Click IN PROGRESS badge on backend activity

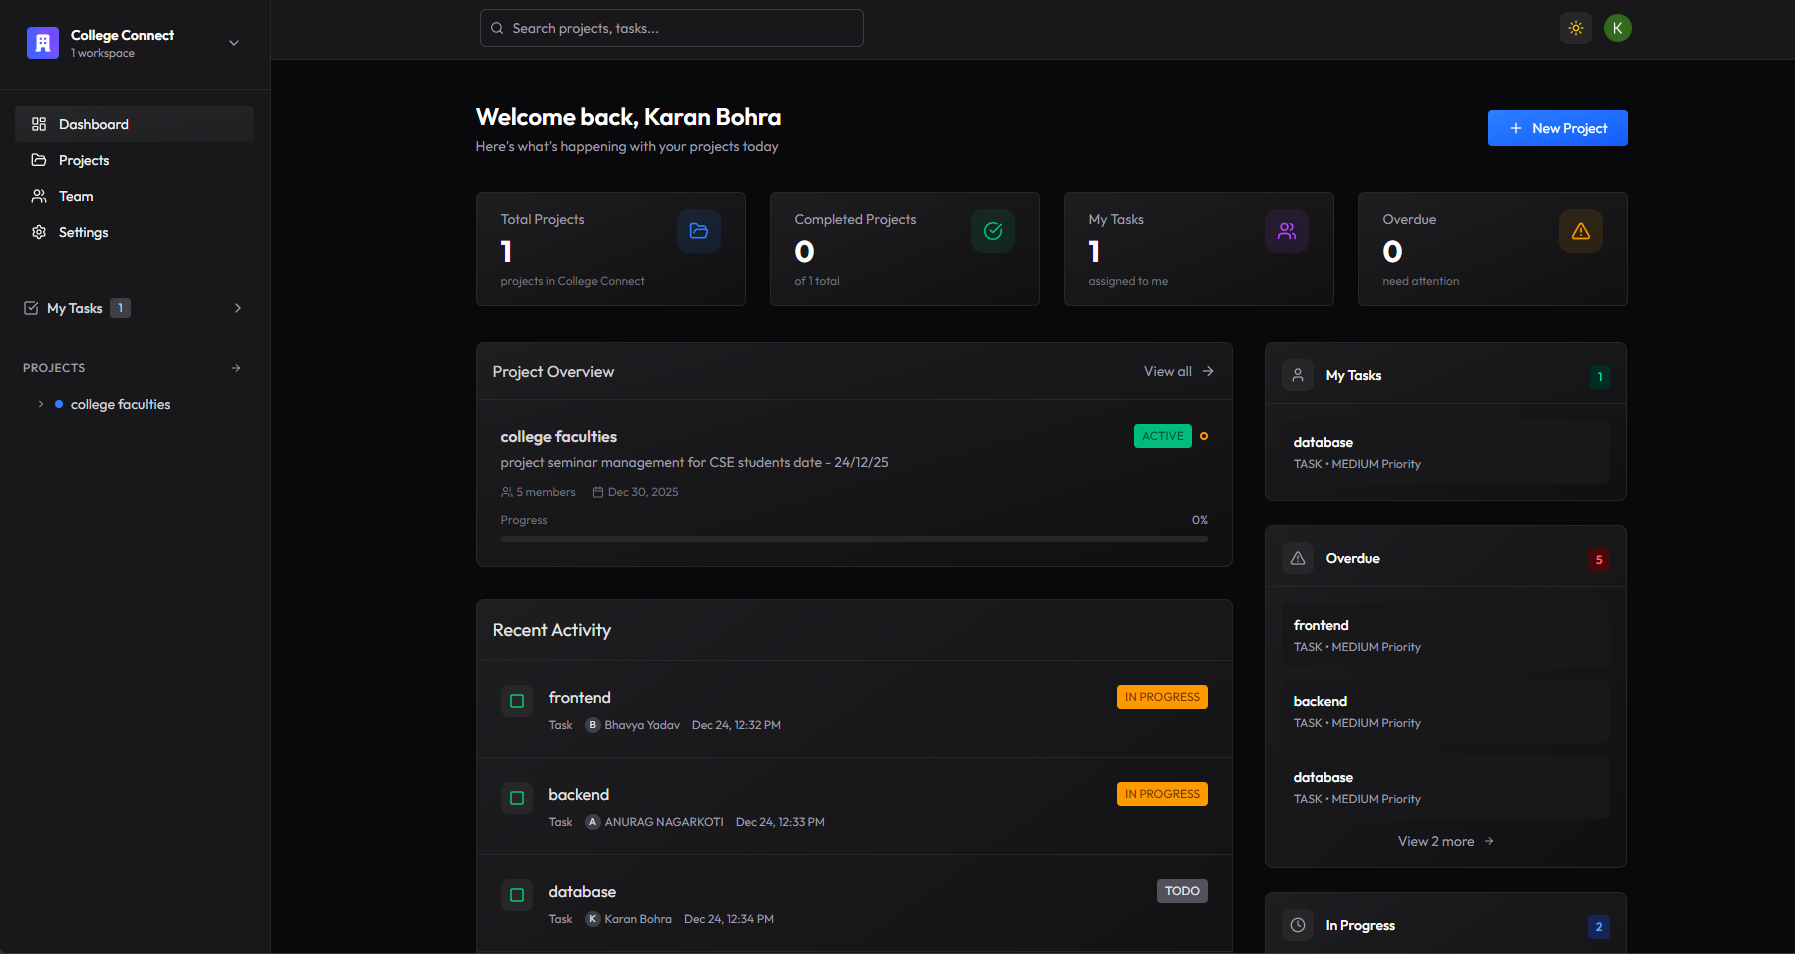[x=1162, y=794]
